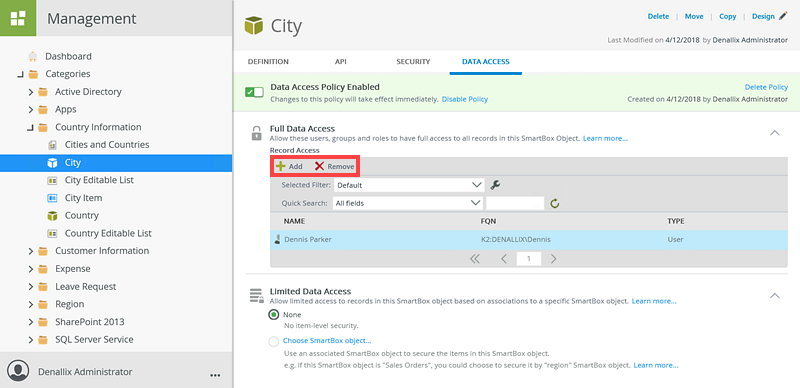Click the red X Remove icon
The height and width of the screenshot is (388, 800).
319,166
